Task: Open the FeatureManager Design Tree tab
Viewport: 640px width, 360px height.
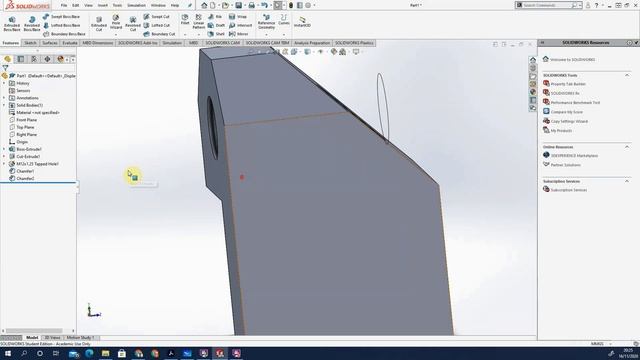Action: click(x=7, y=59)
